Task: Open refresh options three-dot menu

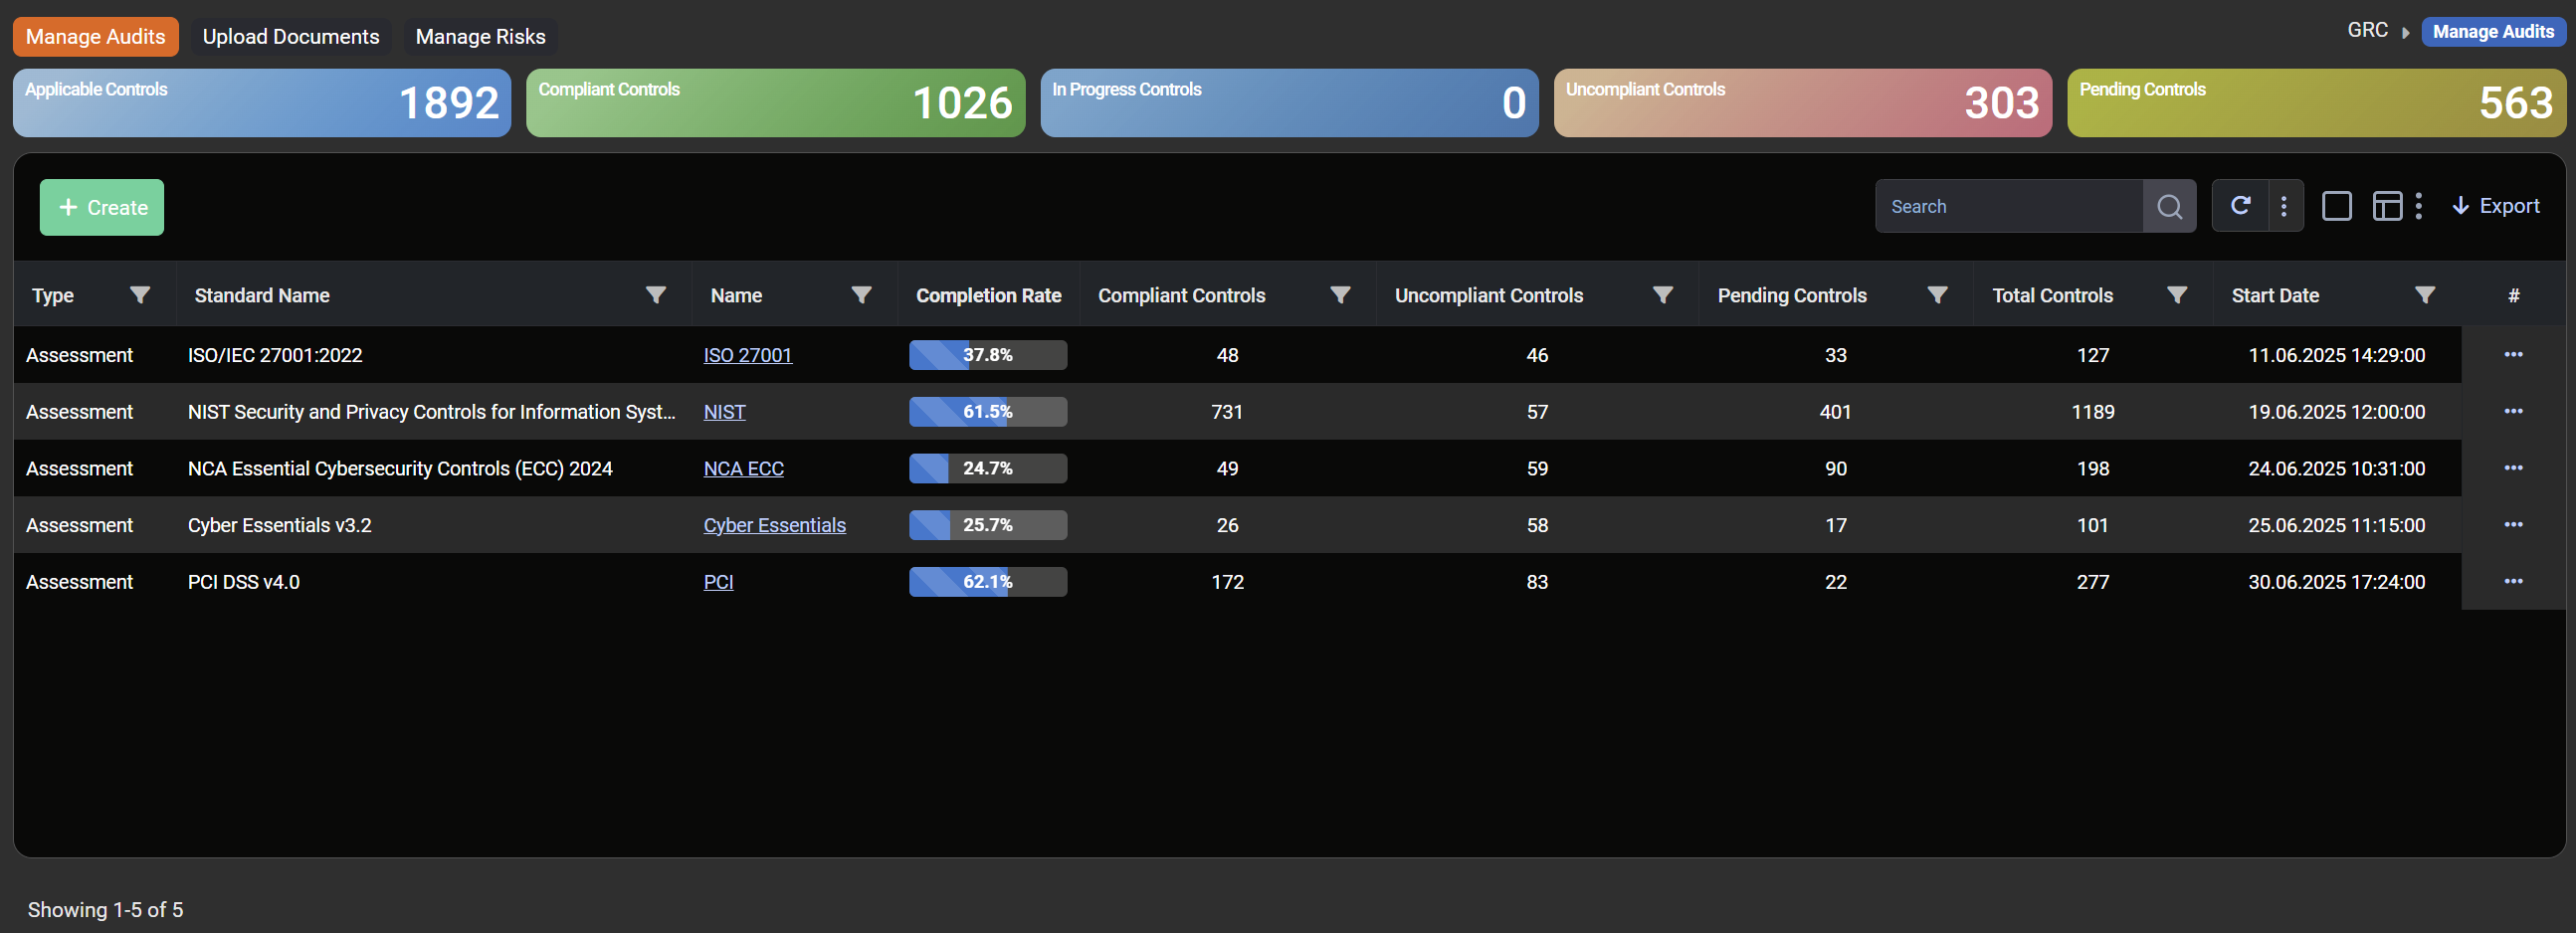Action: coord(2284,206)
